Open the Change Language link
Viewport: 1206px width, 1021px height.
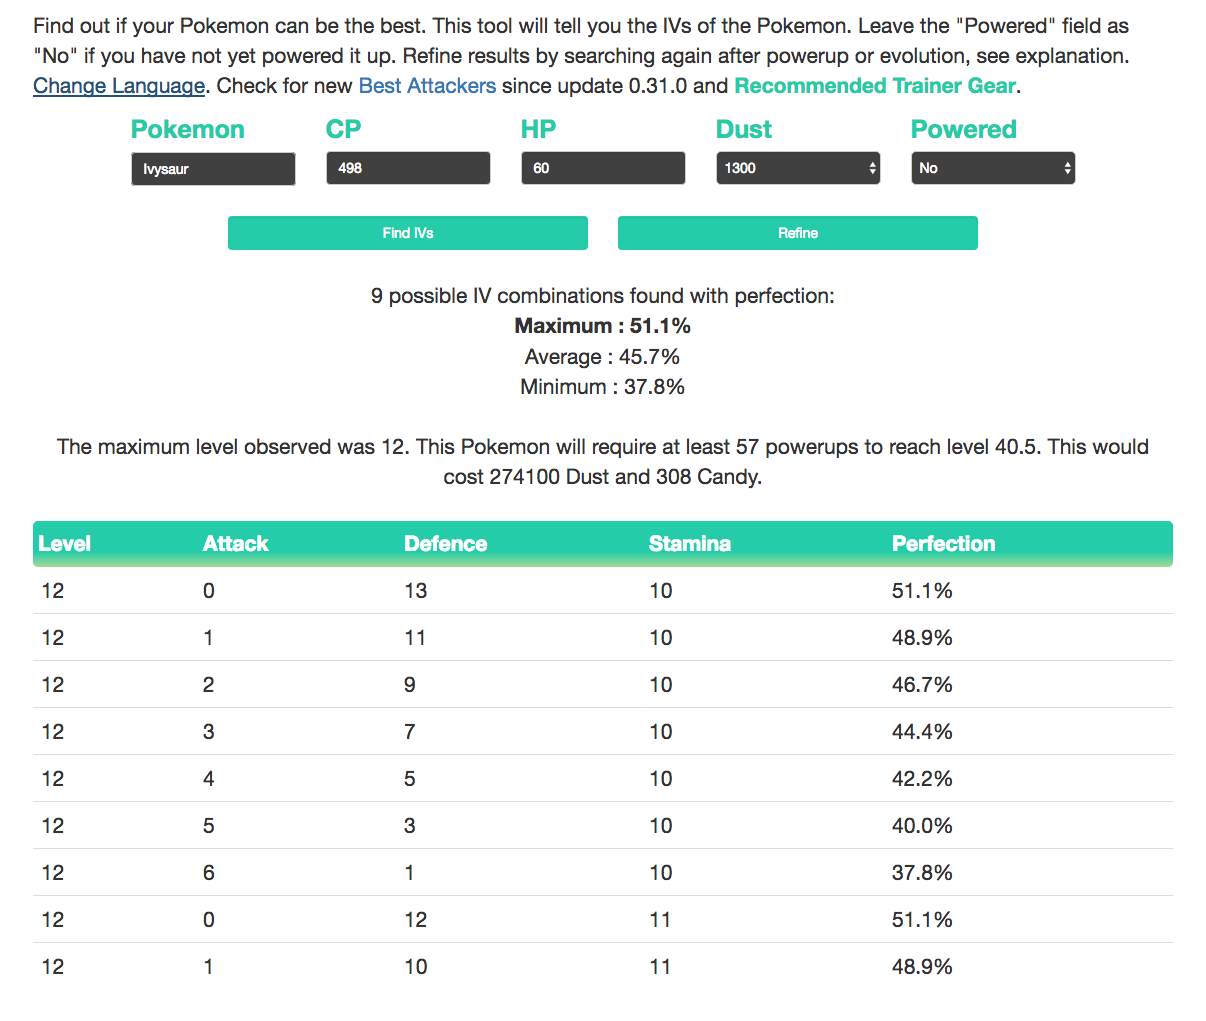click(119, 86)
